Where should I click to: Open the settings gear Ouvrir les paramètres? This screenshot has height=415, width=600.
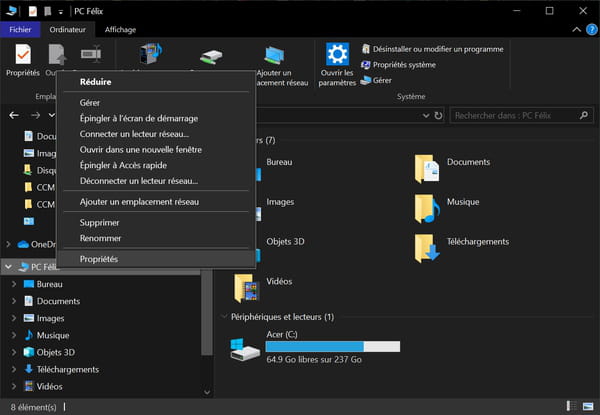337,54
